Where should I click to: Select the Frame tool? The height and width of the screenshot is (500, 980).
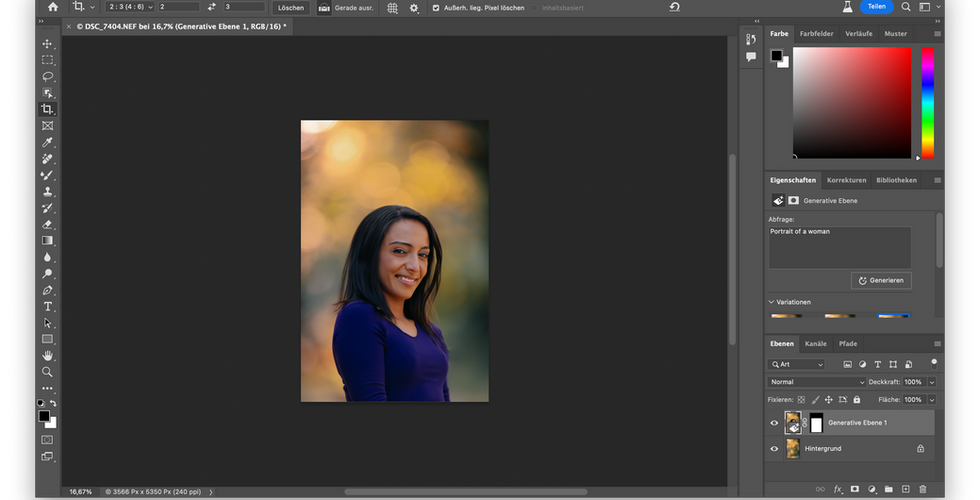click(x=47, y=126)
